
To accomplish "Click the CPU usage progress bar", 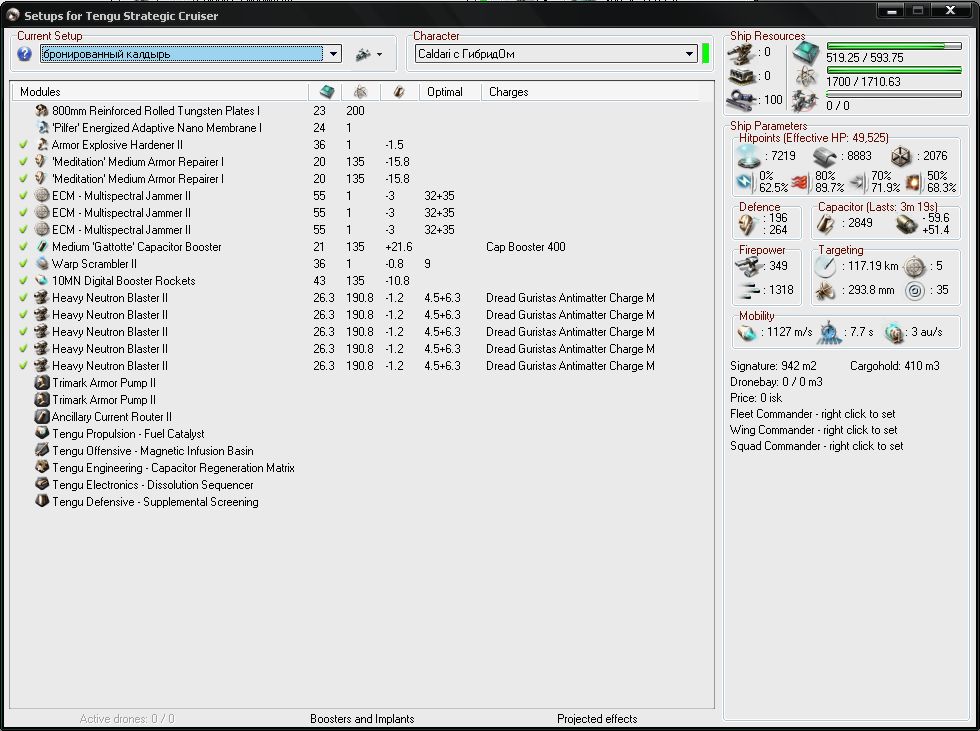I will click(894, 46).
